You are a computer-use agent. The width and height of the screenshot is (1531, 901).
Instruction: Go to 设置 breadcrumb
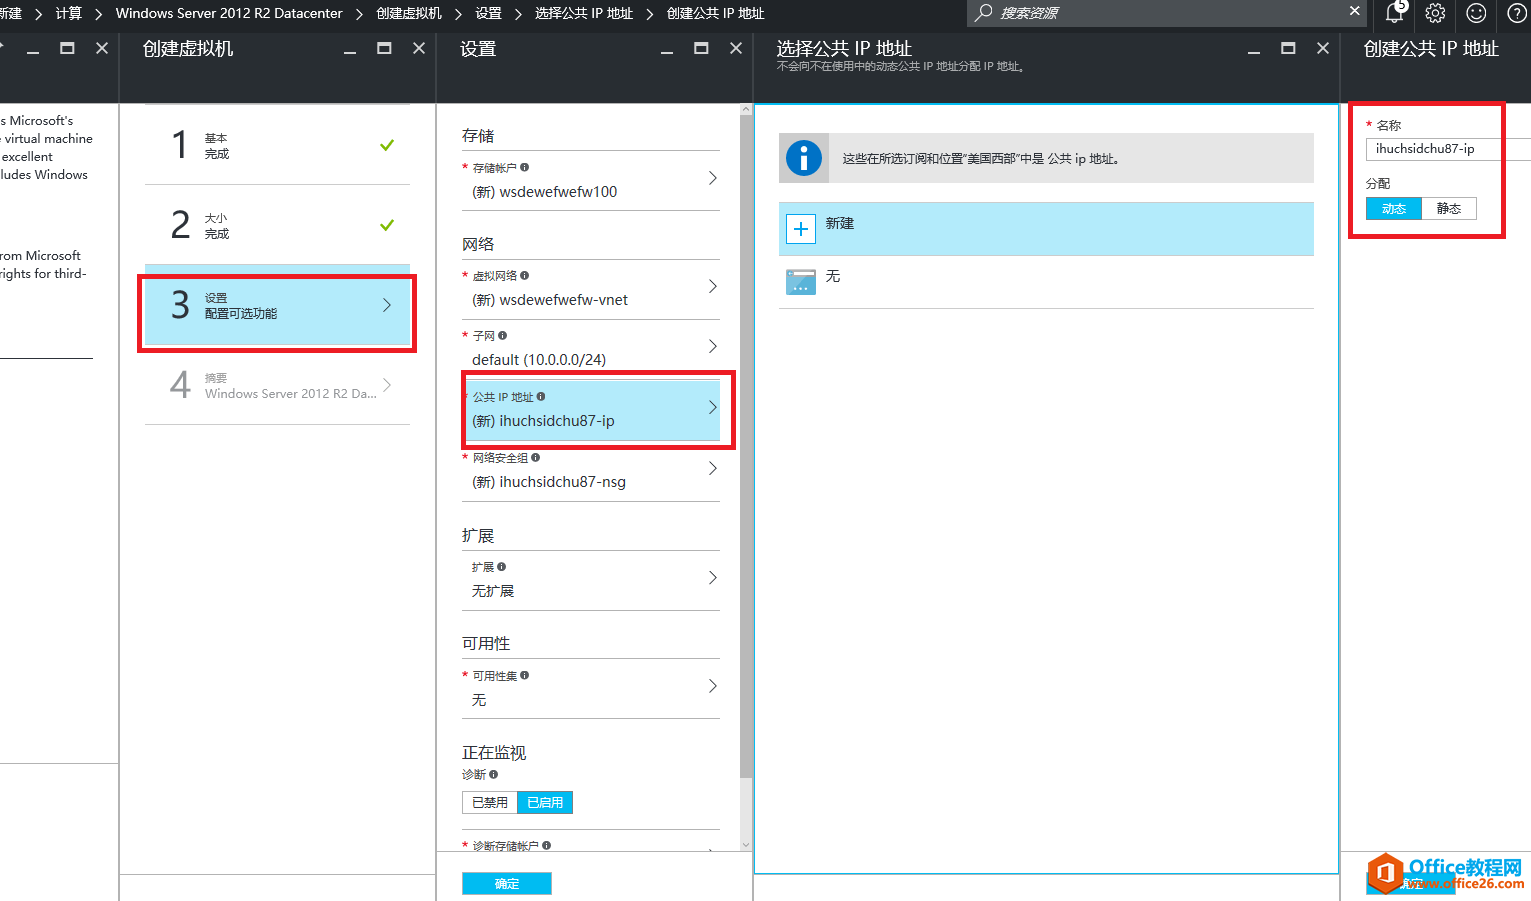point(489,13)
